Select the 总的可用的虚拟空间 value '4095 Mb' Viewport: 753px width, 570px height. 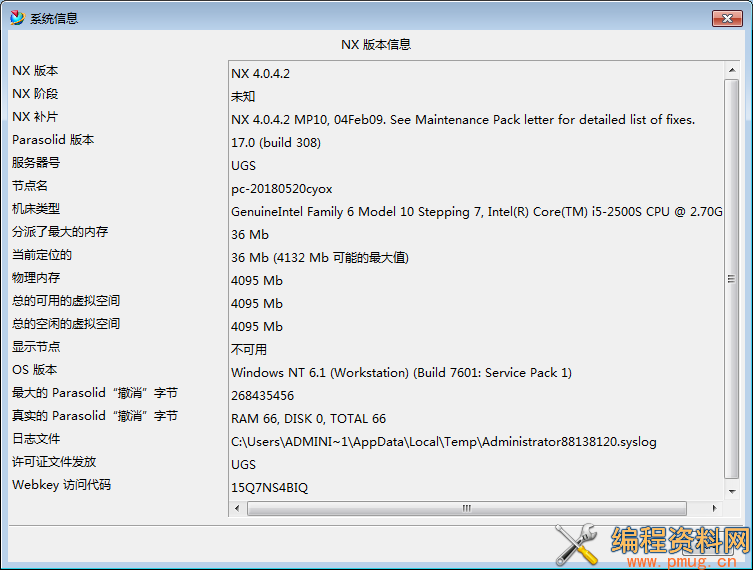click(x=257, y=304)
